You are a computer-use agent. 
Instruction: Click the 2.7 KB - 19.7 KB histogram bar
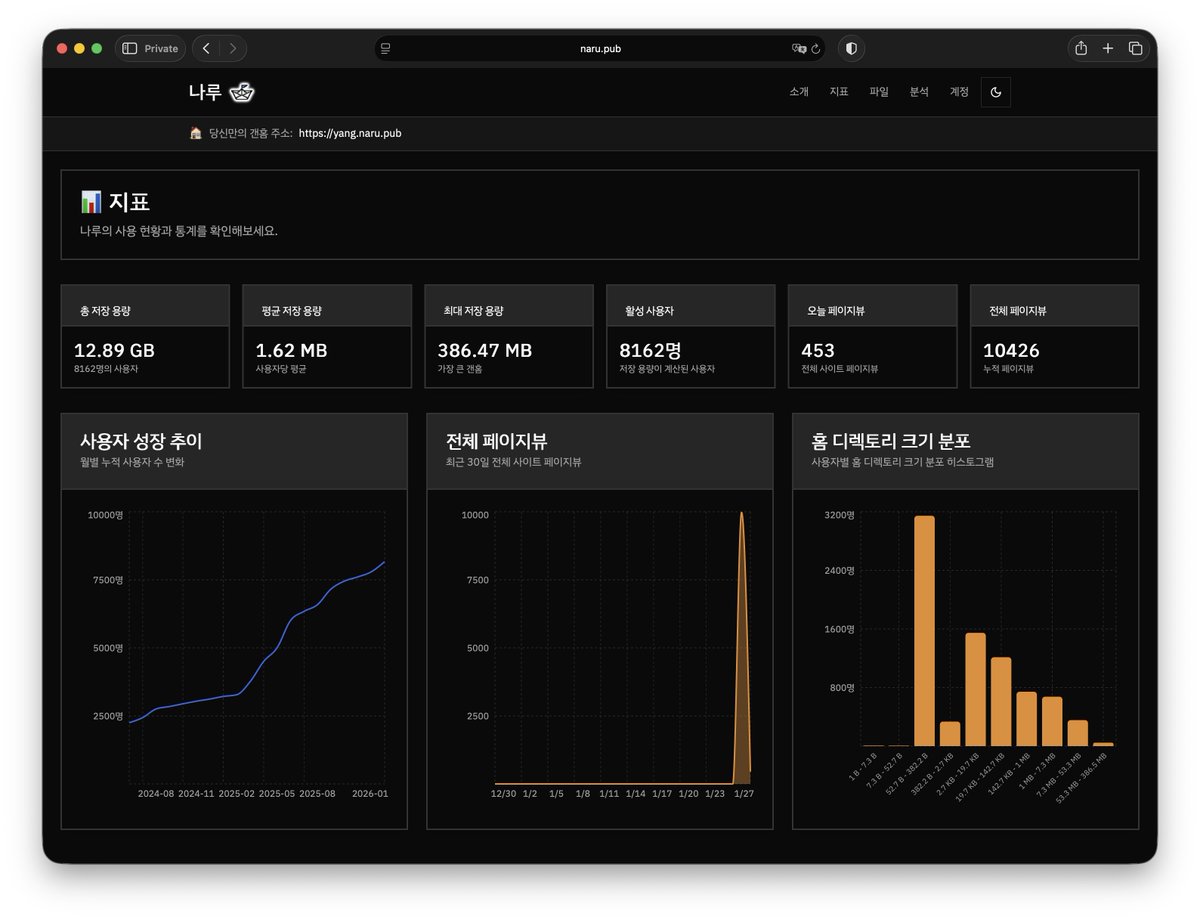pyautogui.click(x=975, y=689)
